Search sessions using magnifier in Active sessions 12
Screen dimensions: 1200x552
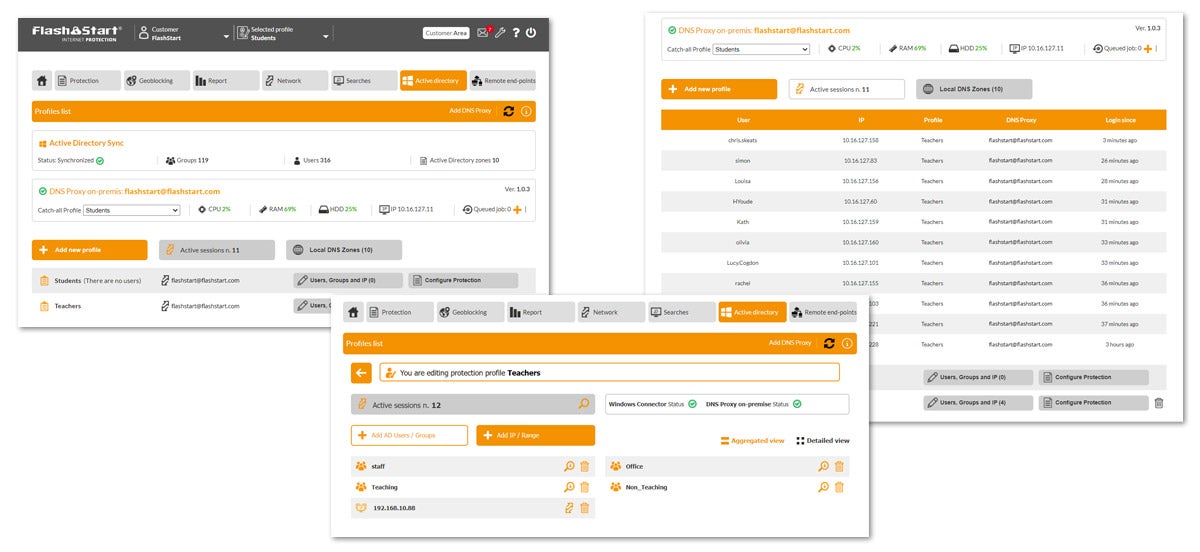(583, 405)
